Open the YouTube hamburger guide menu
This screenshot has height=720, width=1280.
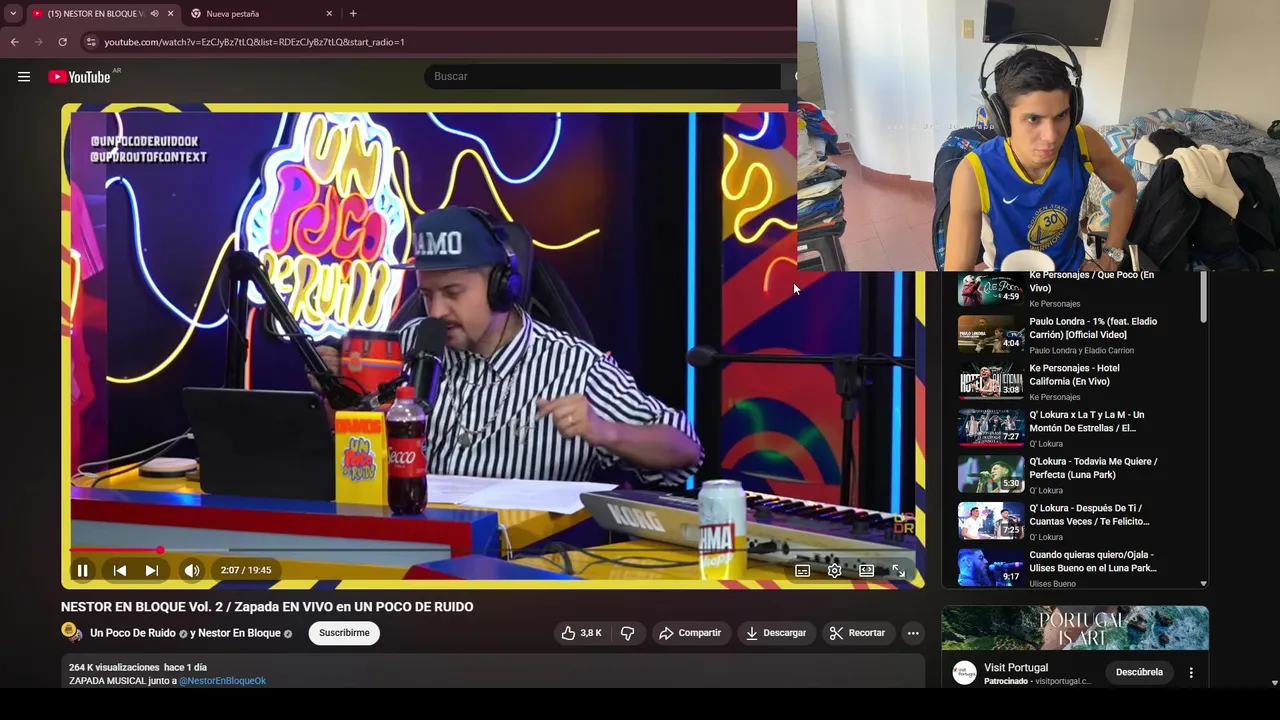(24, 76)
